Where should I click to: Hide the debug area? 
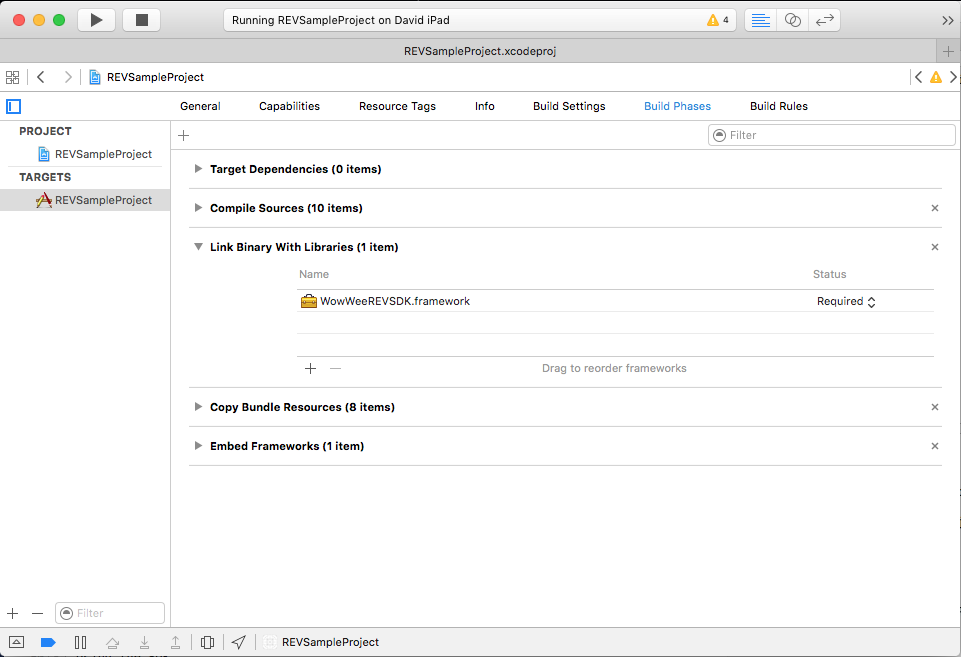pos(17,642)
